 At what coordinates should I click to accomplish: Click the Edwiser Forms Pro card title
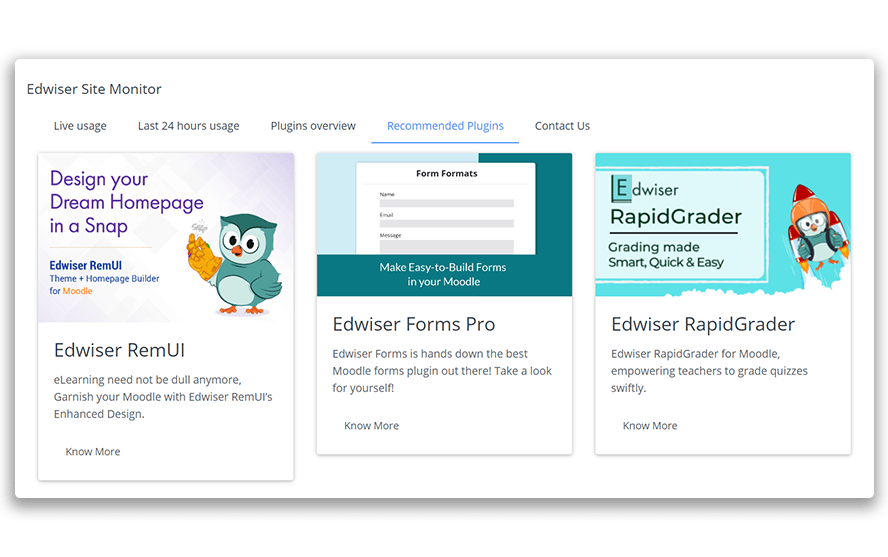point(414,324)
